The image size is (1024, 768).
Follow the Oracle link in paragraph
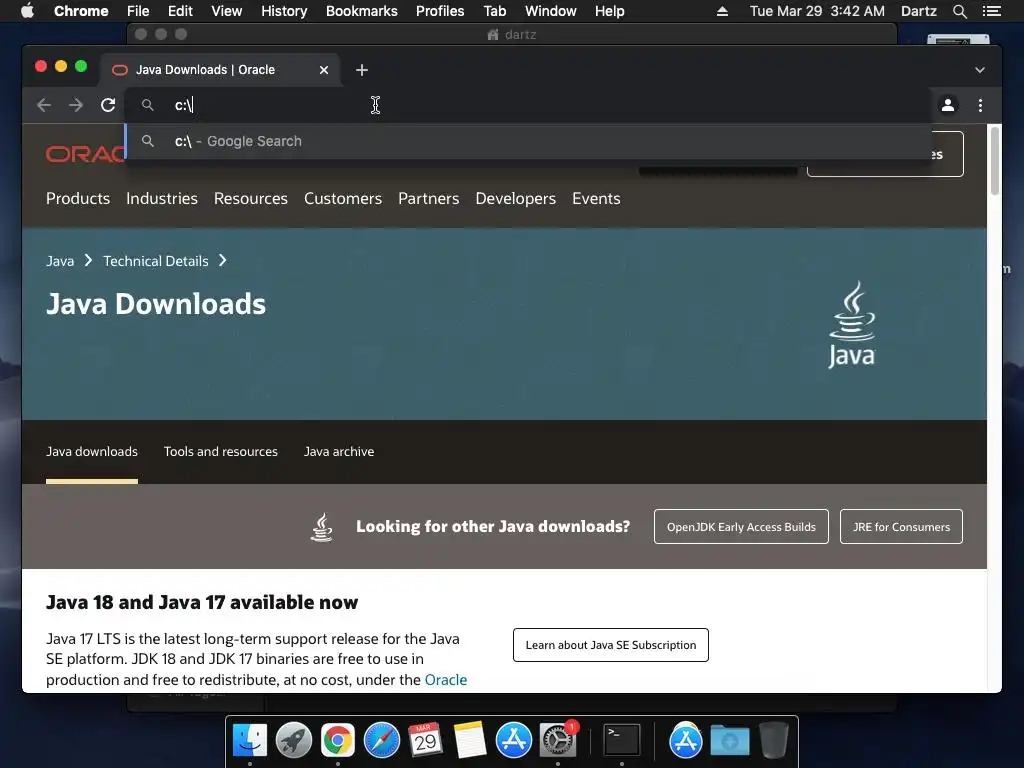pyautogui.click(x=446, y=680)
